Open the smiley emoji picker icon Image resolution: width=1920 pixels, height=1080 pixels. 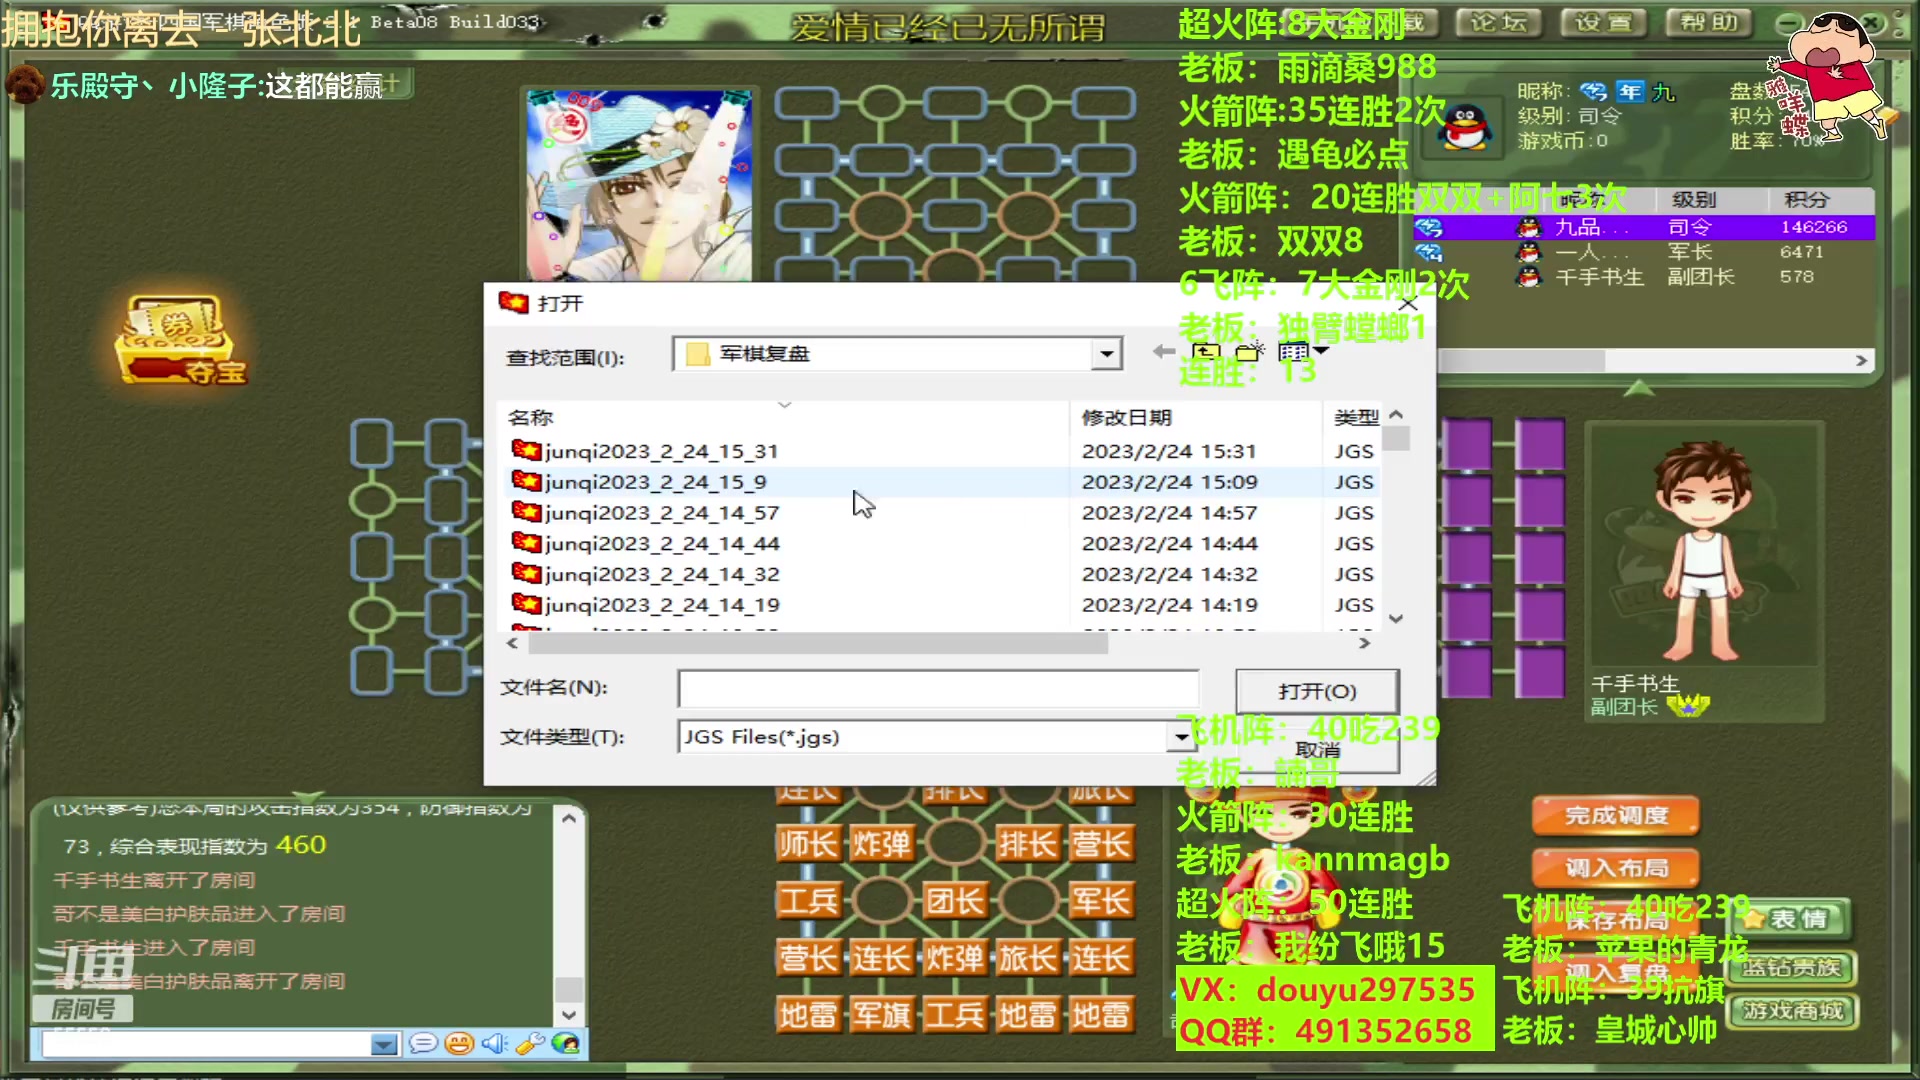click(x=459, y=1044)
